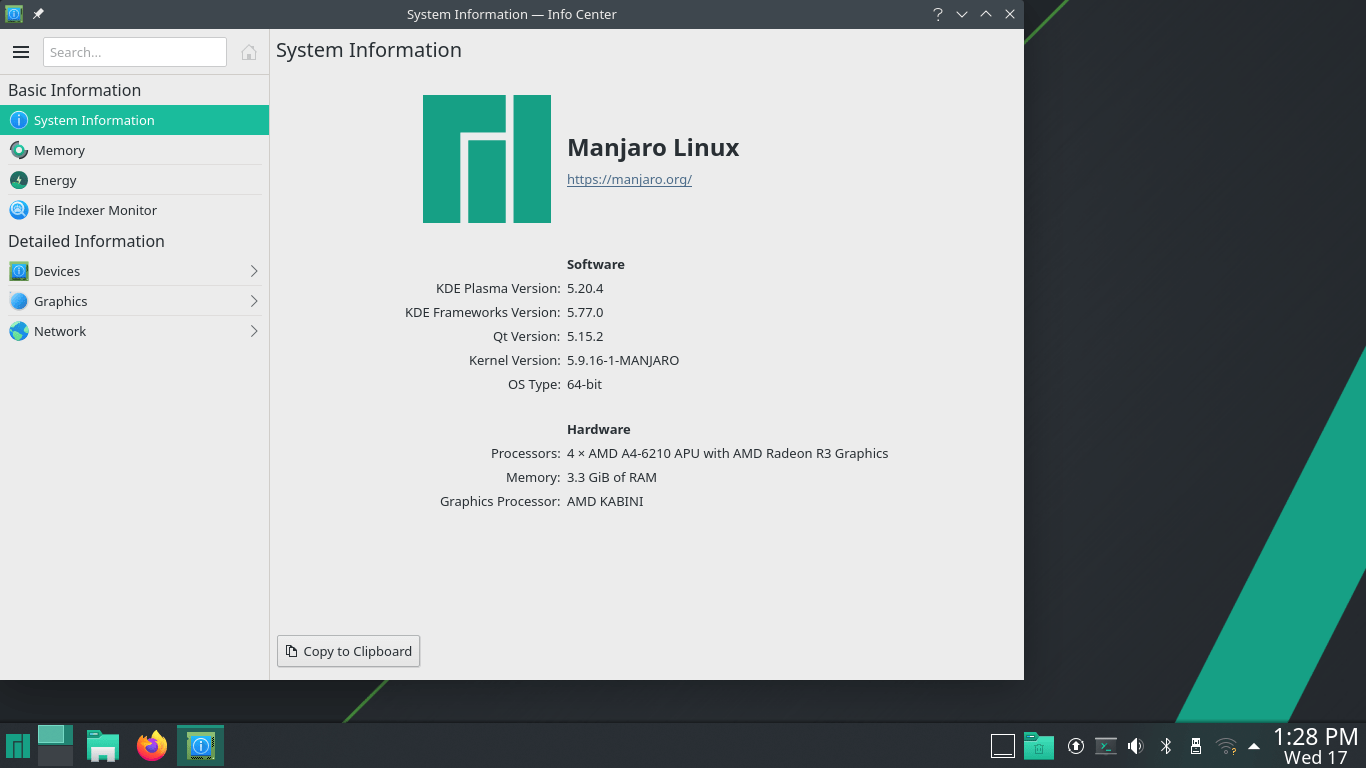This screenshot has width=1366, height=768.
Task: Click the System Information info icon
Action: [18, 120]
